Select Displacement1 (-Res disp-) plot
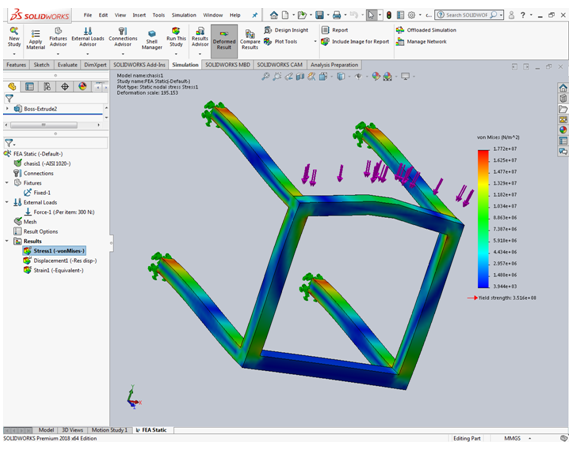This screenshot has width=576, height=449. point(60,261)
